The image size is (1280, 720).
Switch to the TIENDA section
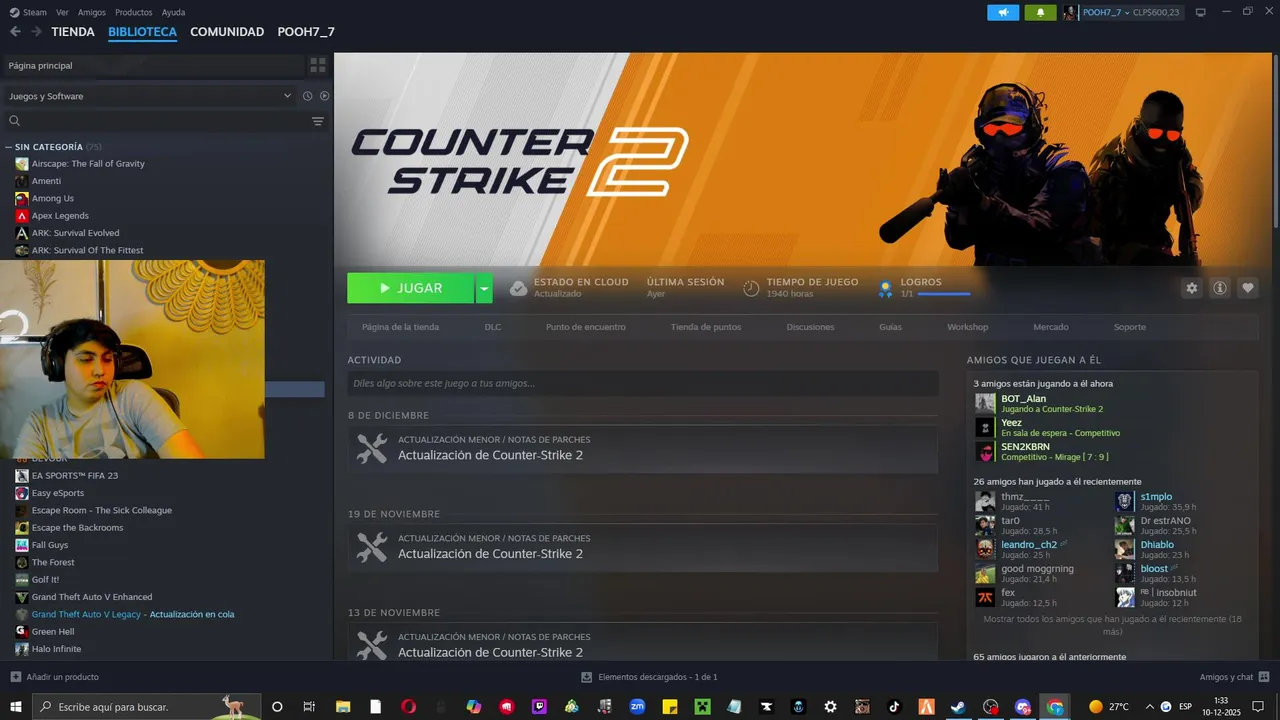tap(73, 32)
